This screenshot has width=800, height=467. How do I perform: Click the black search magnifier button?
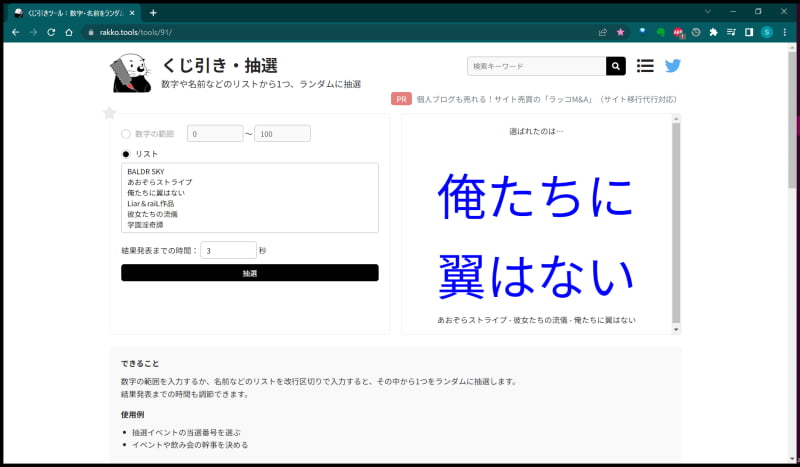(x=616, y=66)
